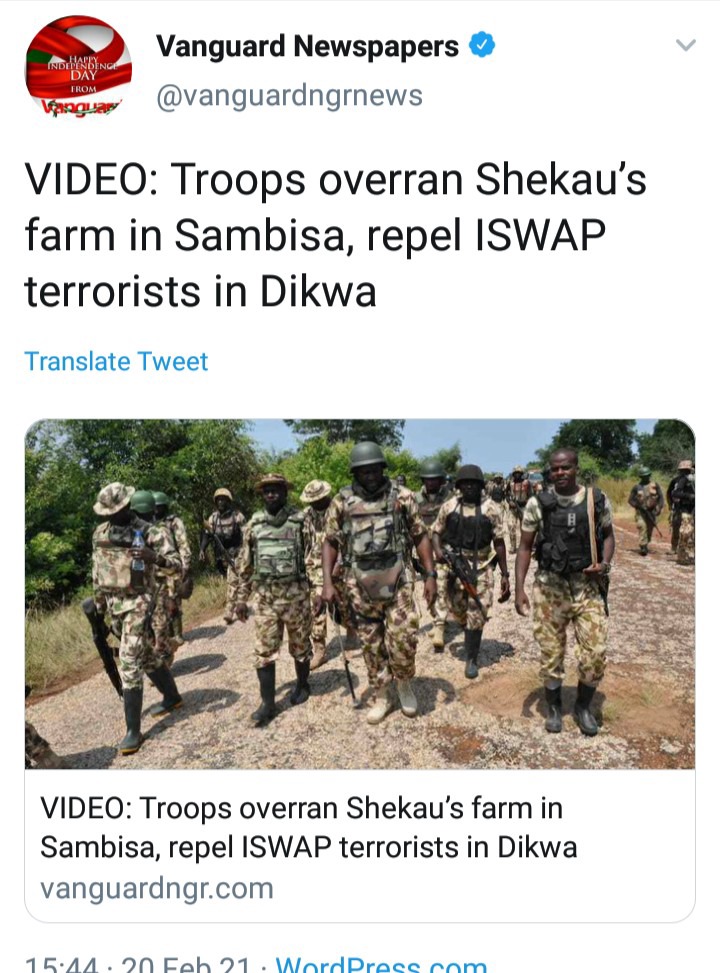Click the WordPress.com source link
This screenshot has height=973, width=720.
pos(381,965)
